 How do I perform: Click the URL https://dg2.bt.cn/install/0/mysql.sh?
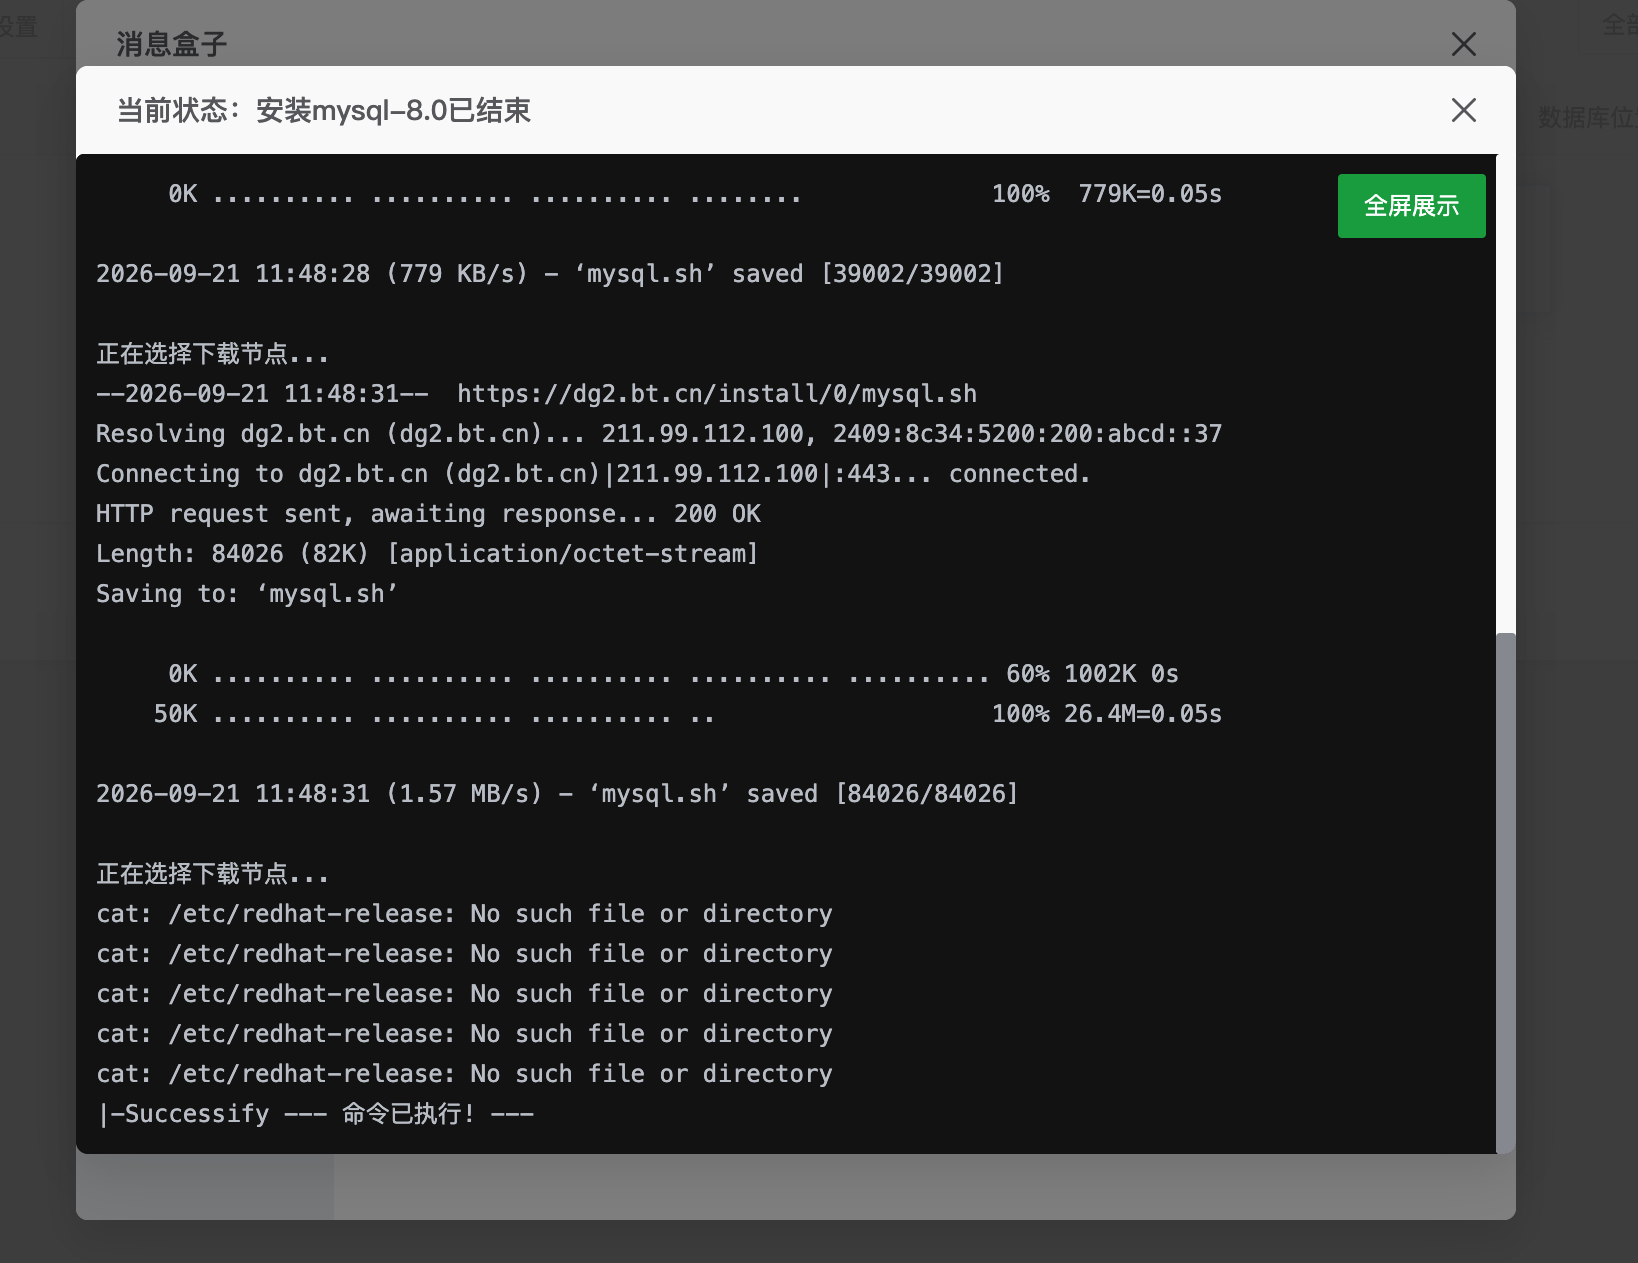click(717, 394)
